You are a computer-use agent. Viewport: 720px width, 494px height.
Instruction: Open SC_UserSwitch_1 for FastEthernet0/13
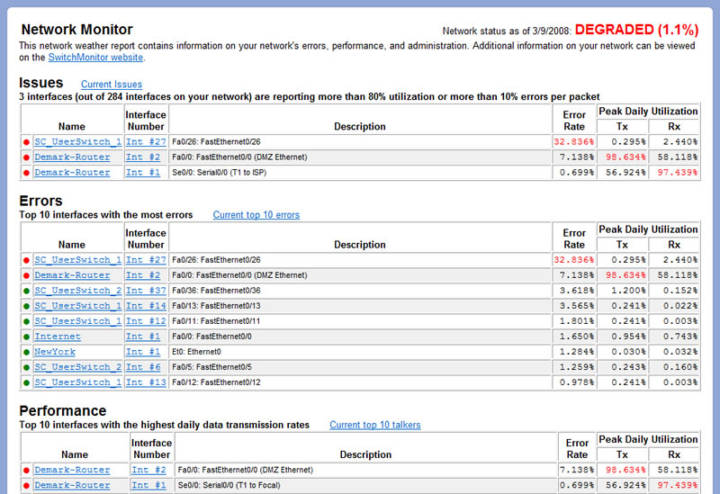[78, 306]
